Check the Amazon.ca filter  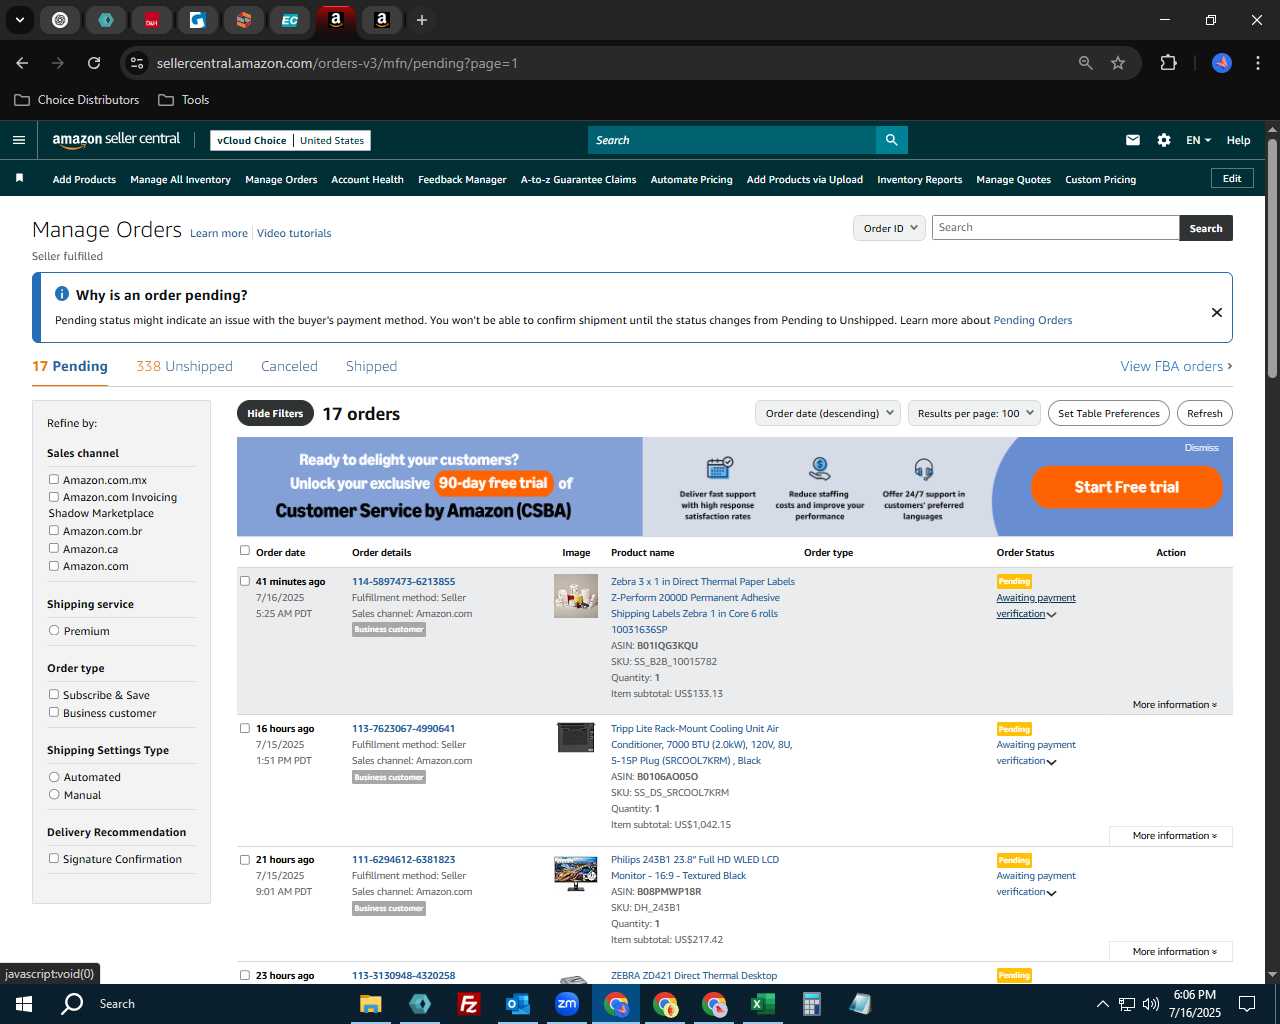[54, 548]
